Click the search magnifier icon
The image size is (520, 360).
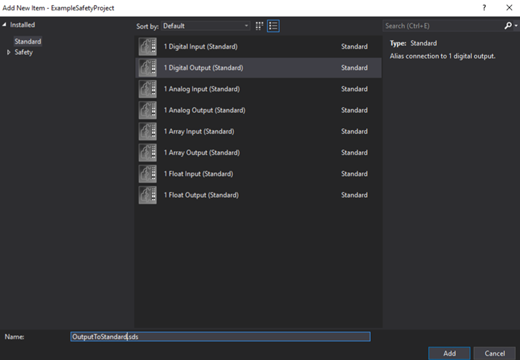(x=508, y=26)
